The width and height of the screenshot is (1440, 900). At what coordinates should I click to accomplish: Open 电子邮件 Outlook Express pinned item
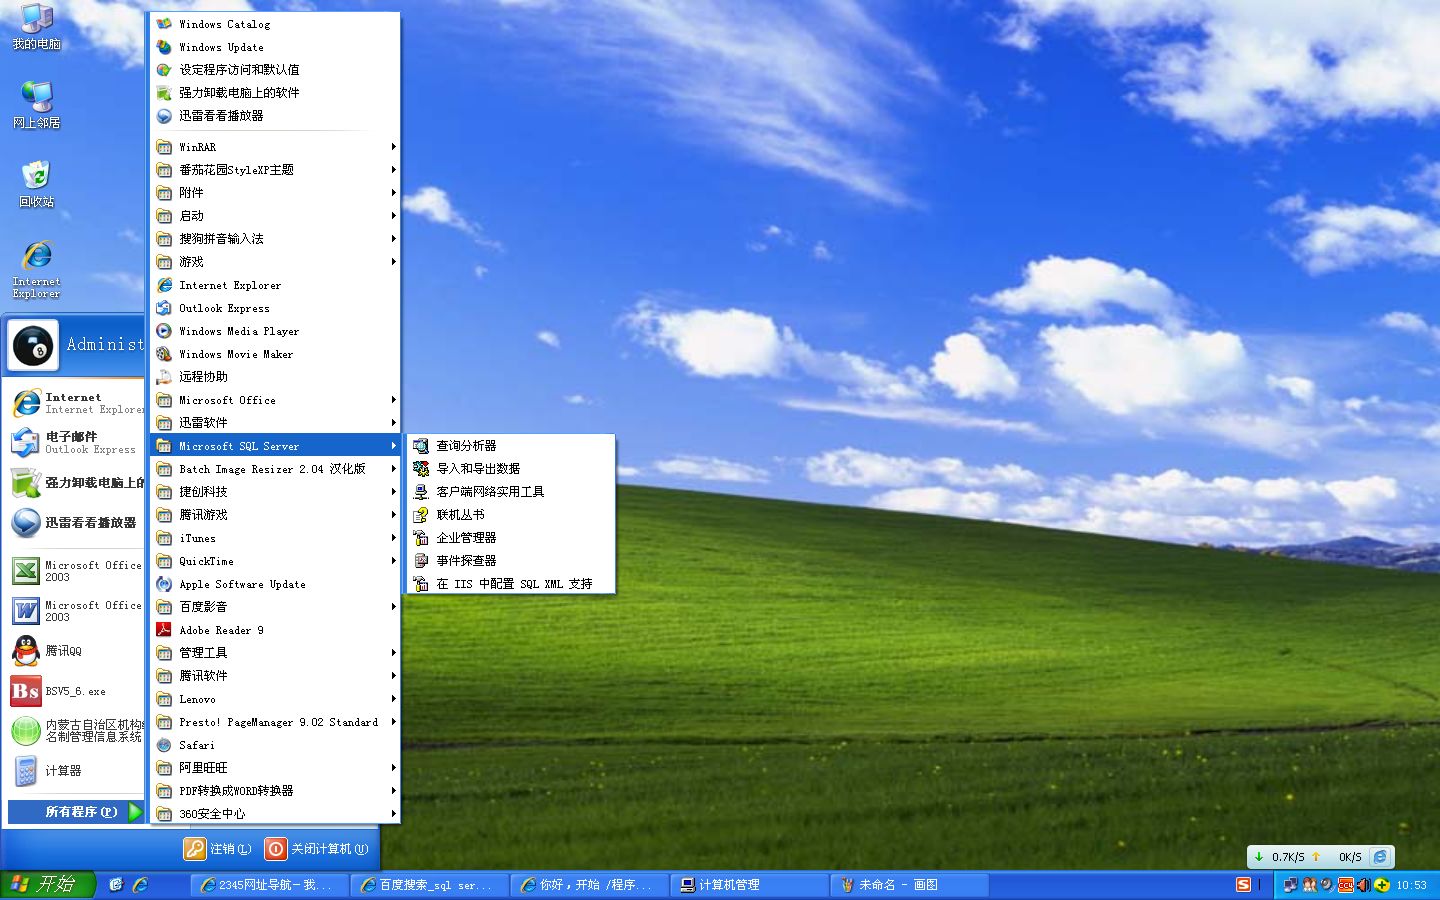coord(75,443)
